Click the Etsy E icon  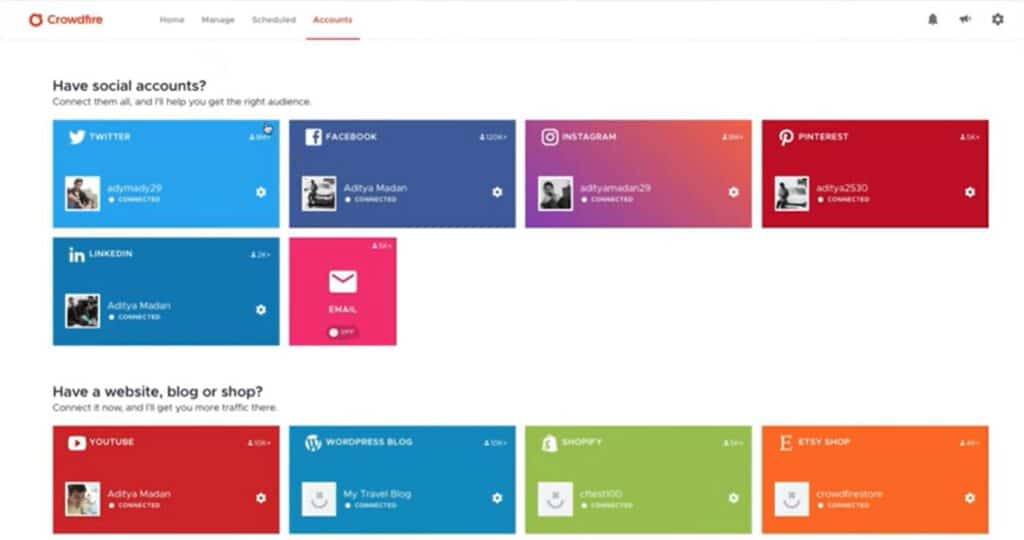(x=786, y=443)
